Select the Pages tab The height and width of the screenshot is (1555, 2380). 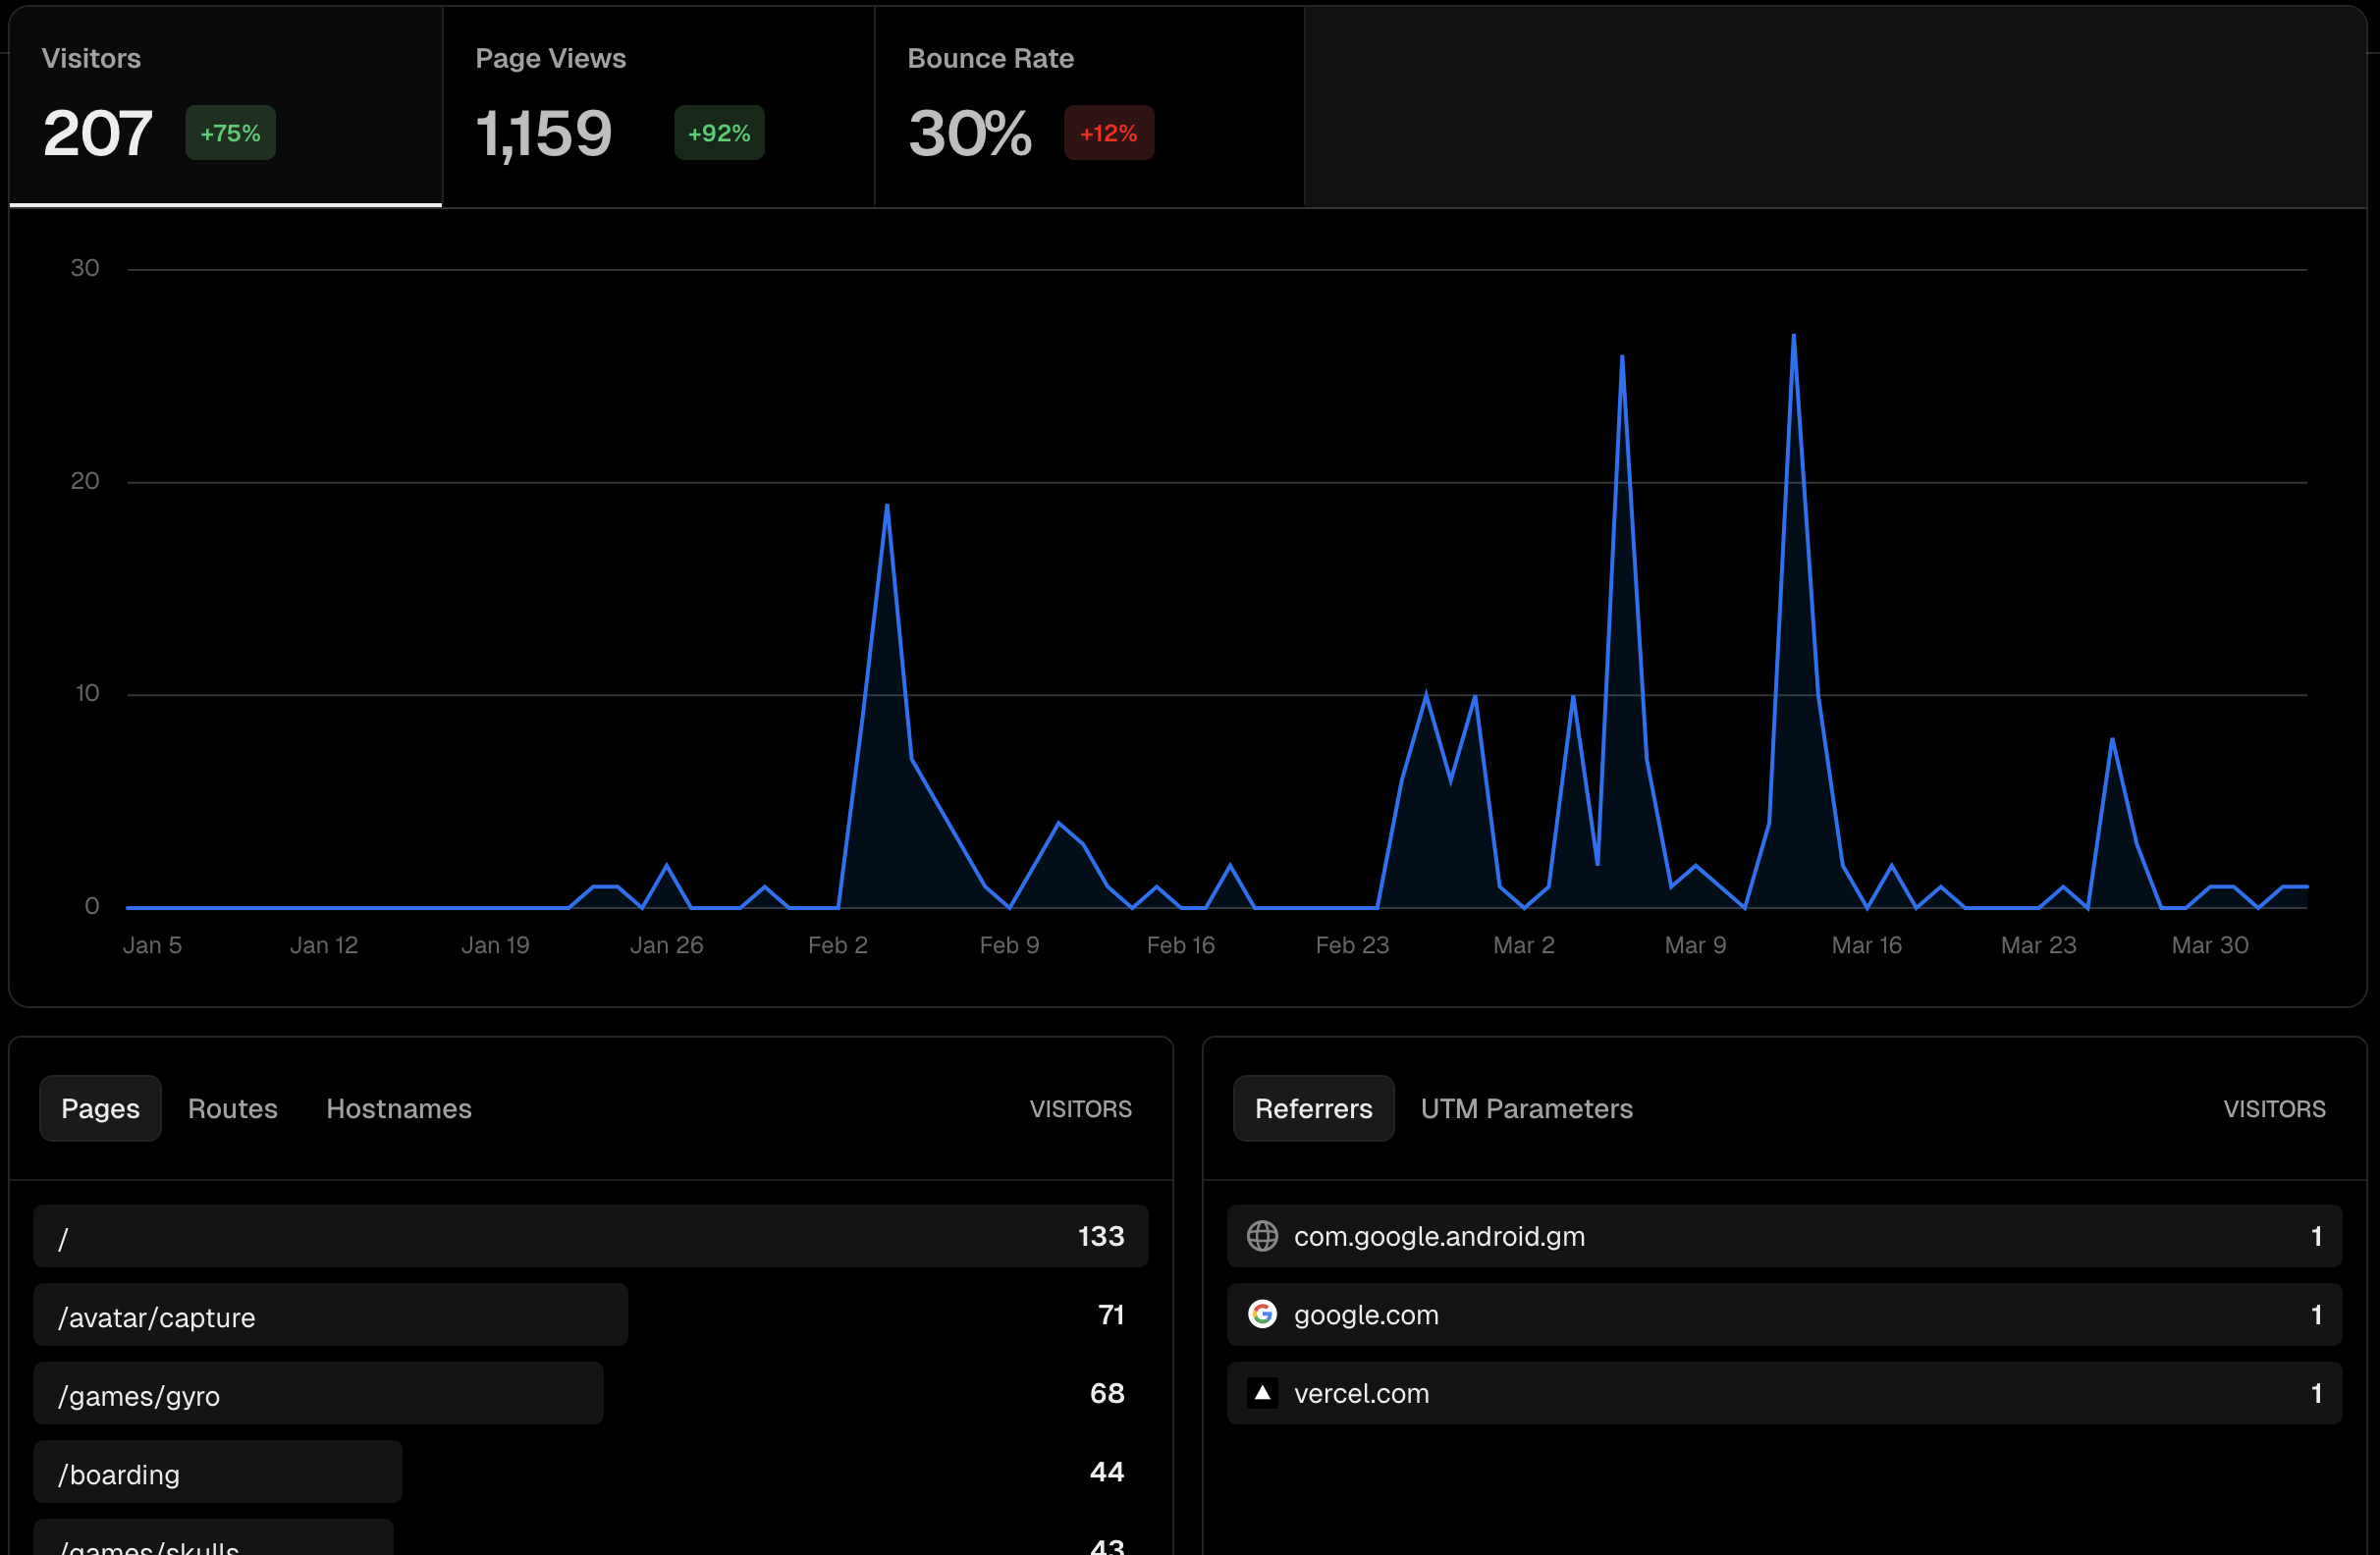coord(100,1108)
